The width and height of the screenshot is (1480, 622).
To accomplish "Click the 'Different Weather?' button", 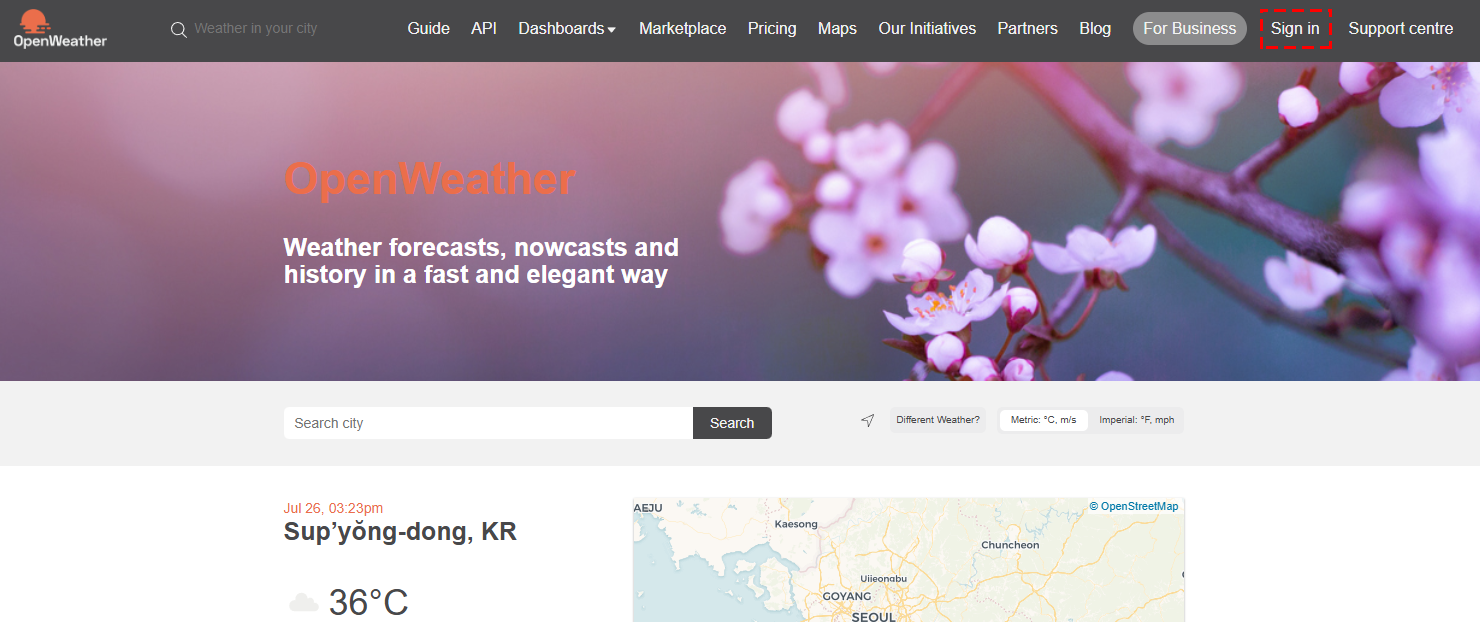I will tap(938, 420).
